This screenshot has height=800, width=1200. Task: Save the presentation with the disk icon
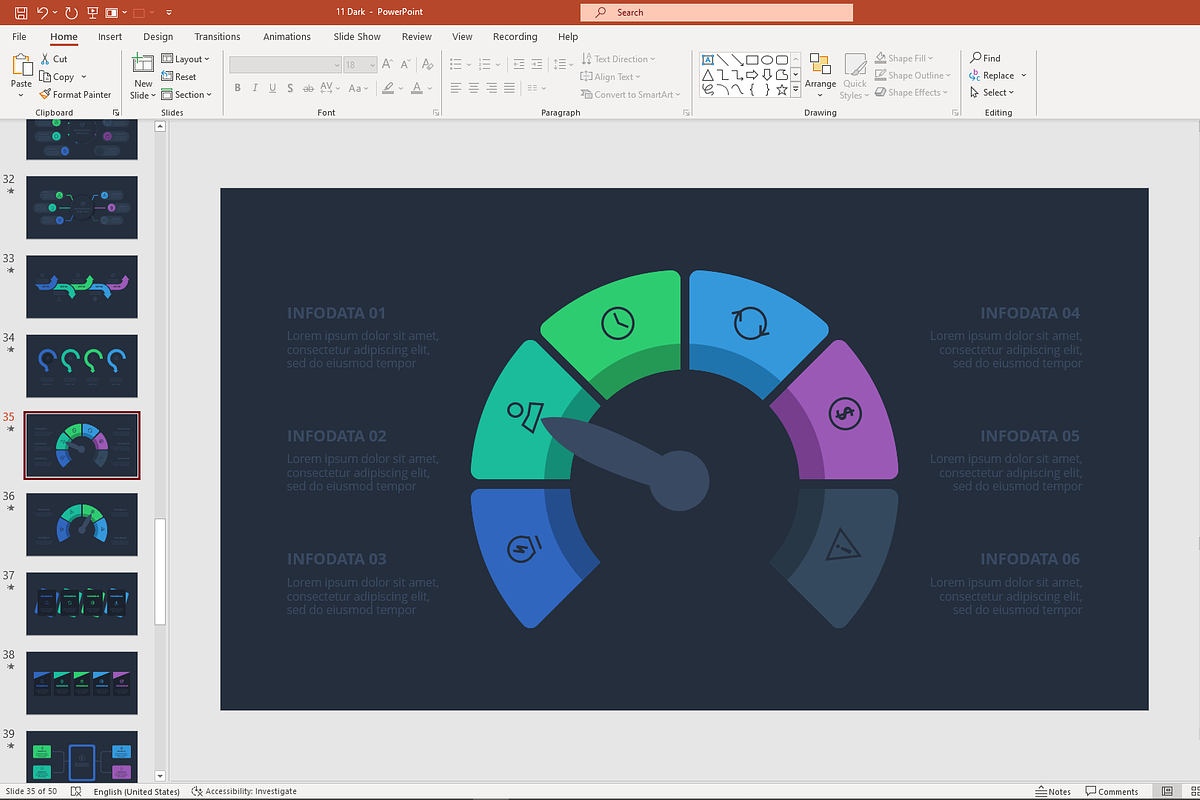(x=21, y=13)
